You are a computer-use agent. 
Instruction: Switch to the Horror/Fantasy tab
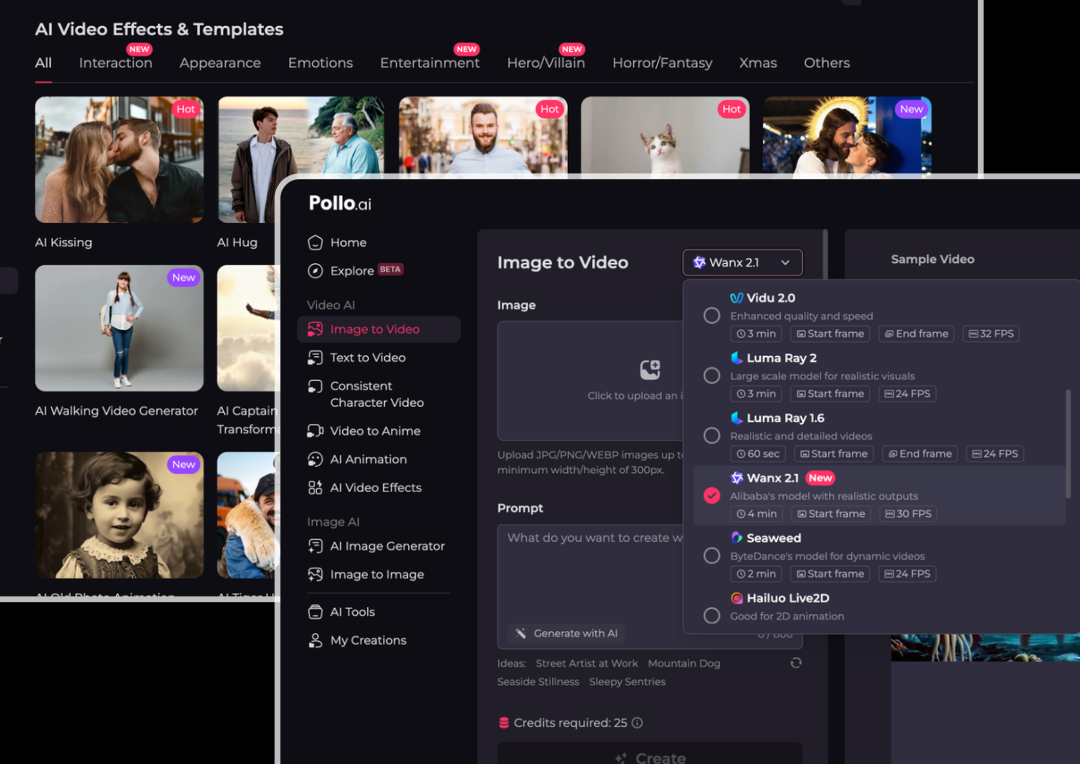click(662, 63)
